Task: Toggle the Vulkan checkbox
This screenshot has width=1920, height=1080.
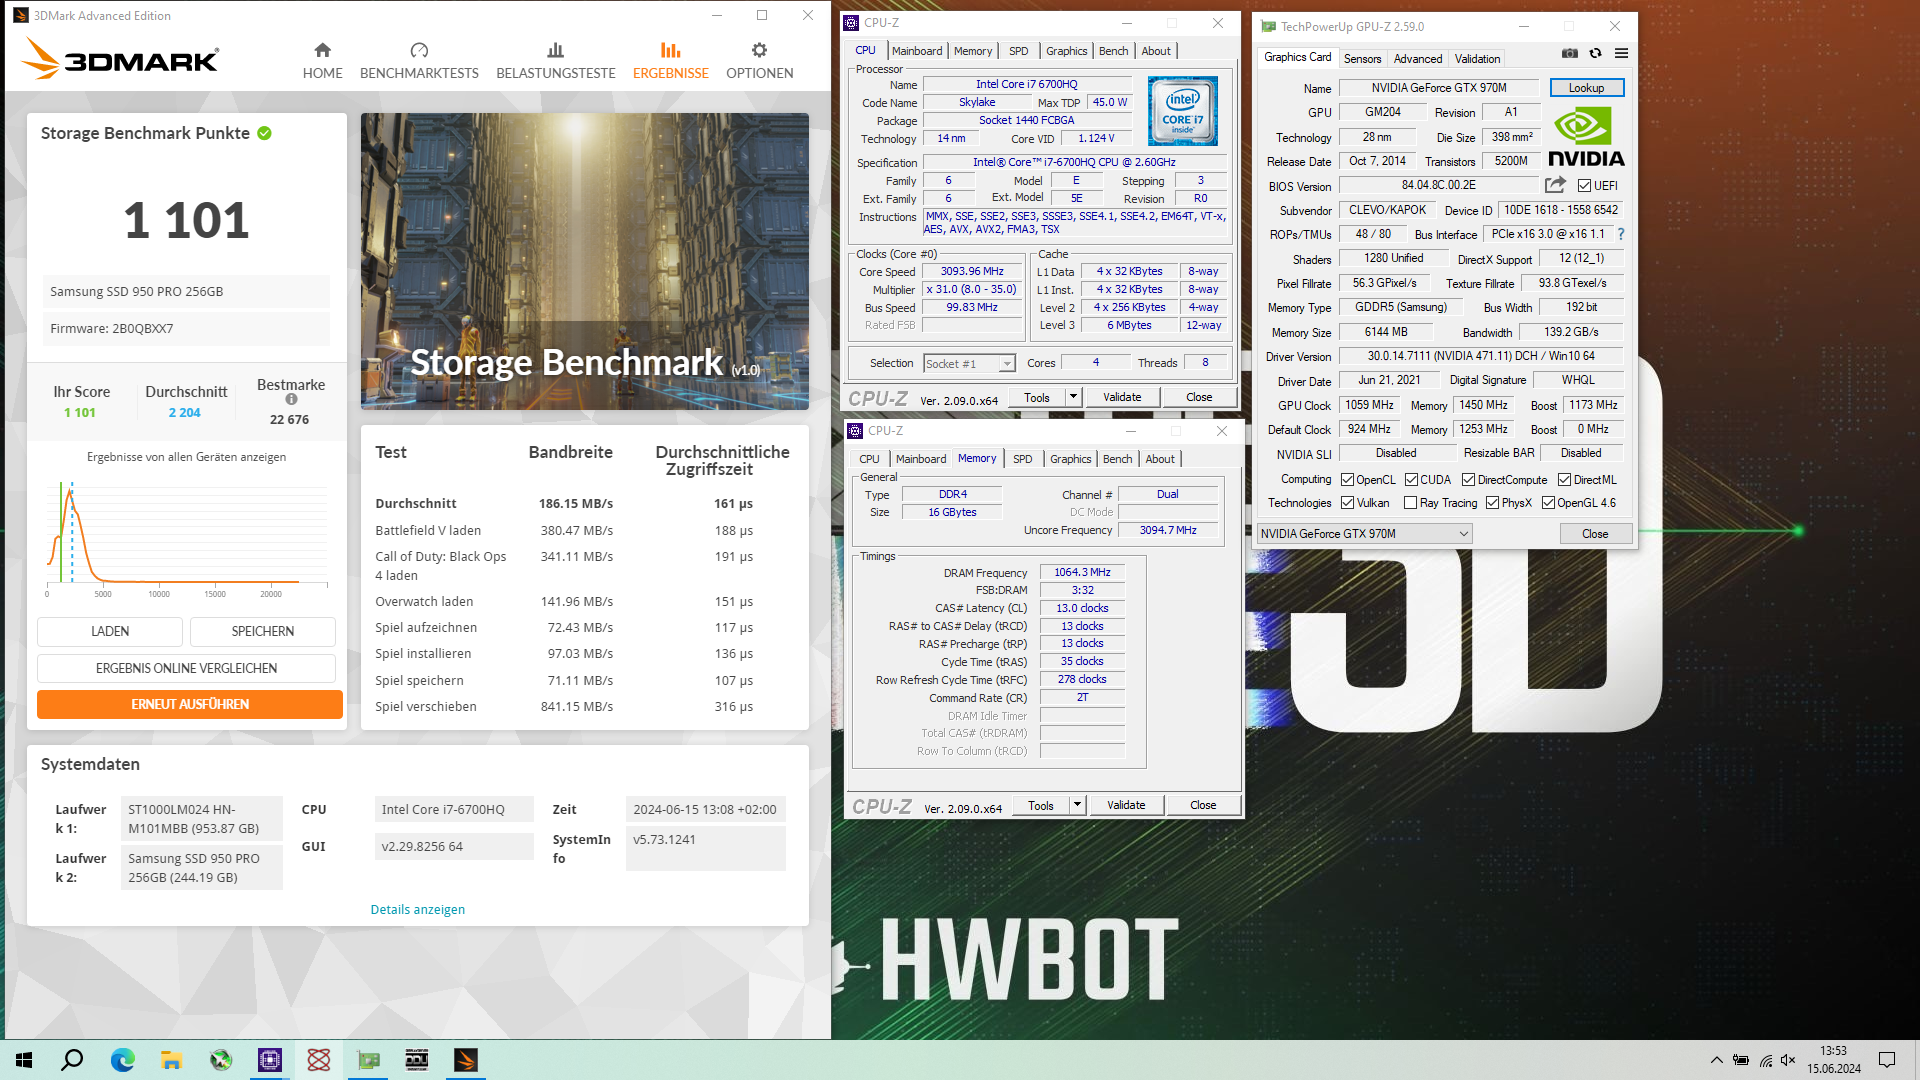Action: click(1347, 503)
